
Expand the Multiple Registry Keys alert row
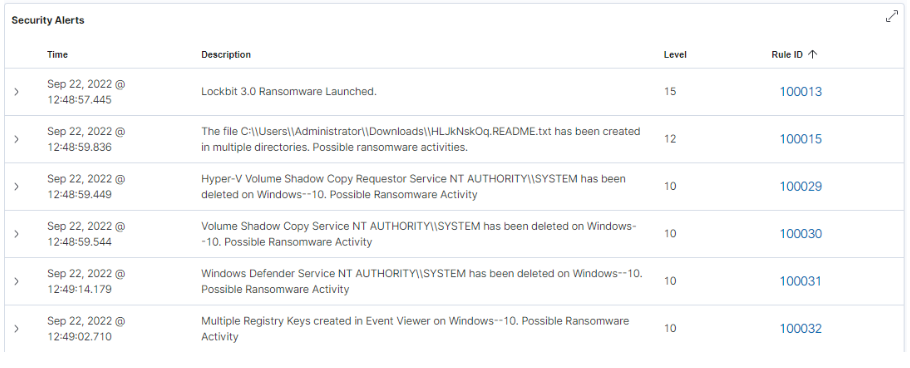point(16,329)
